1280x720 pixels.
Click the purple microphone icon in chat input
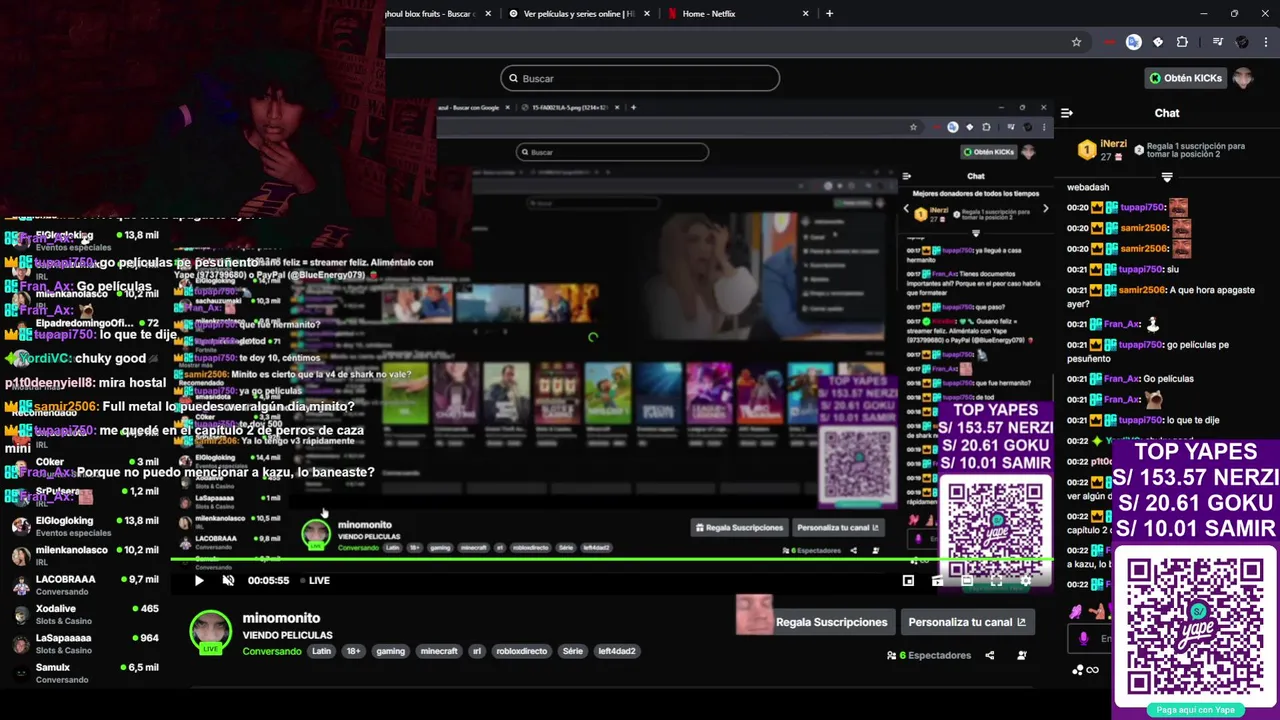(x=1083, y=638)
